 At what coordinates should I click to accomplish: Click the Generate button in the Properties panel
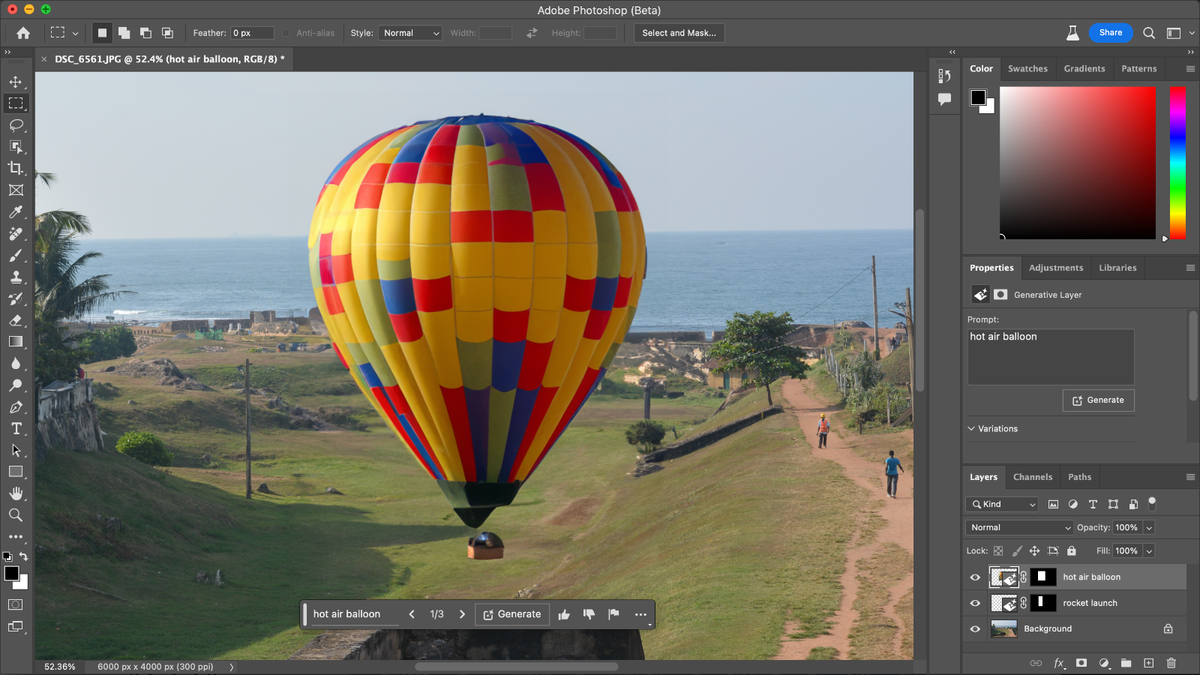click(1098, 399)
